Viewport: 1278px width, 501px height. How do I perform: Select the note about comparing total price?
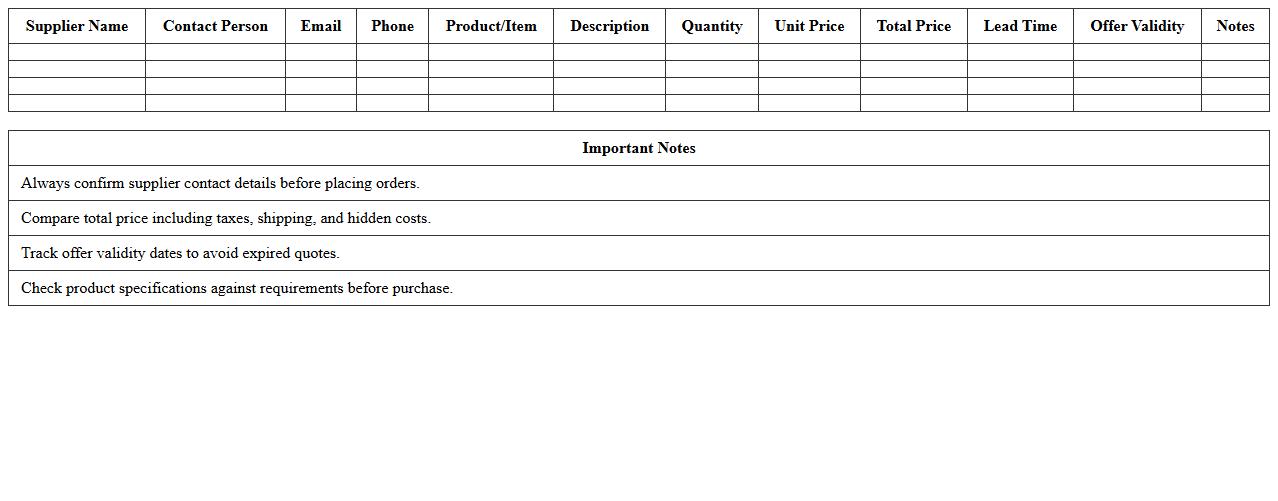226,218
